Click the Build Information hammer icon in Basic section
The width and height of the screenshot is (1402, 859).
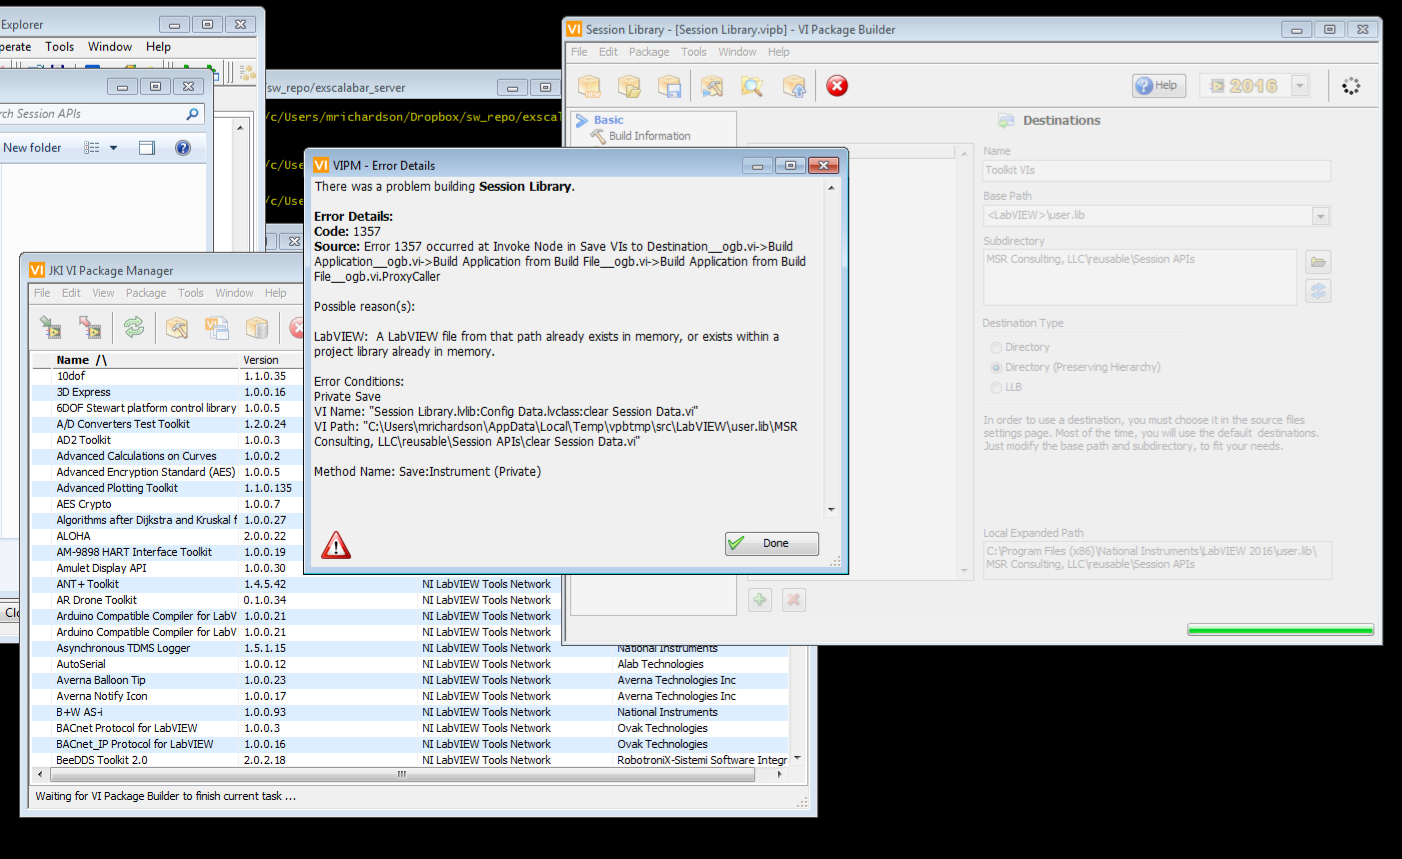598,136
